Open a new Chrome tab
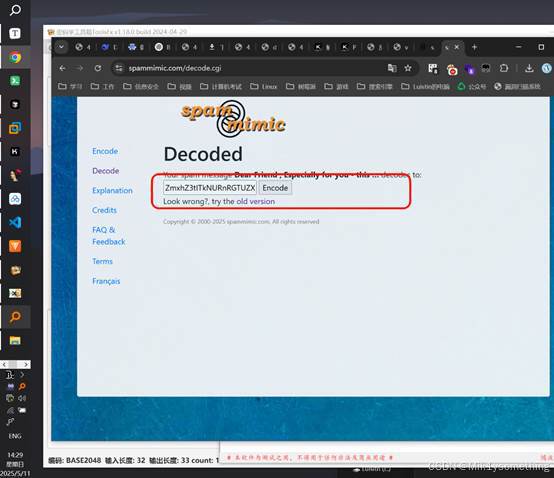 [475, 47]
